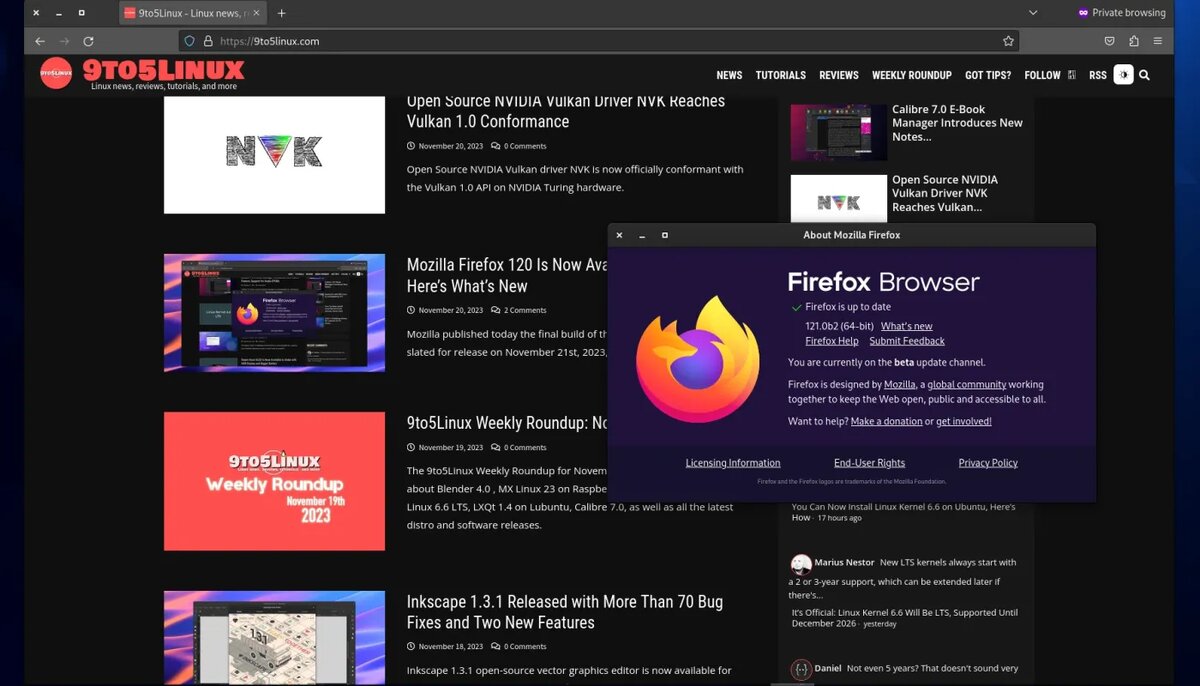Click the sidebar NVK thumbnail

[x=838, y=198]
